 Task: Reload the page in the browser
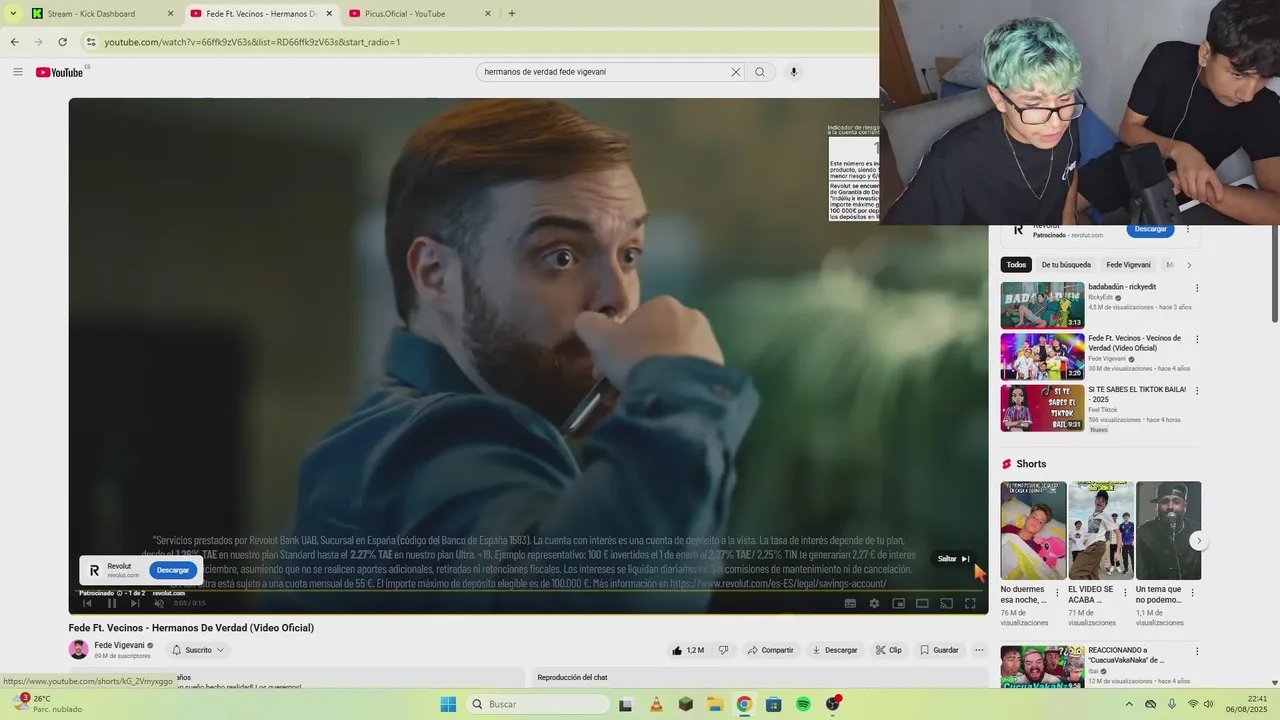click(x=62, y=42)
